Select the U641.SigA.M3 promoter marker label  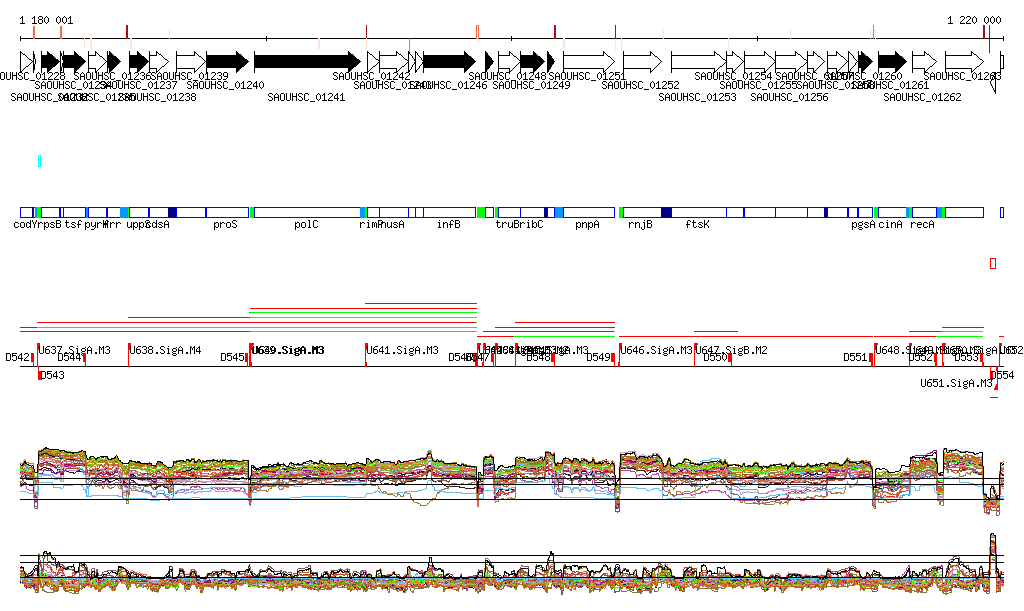[402, 351]
